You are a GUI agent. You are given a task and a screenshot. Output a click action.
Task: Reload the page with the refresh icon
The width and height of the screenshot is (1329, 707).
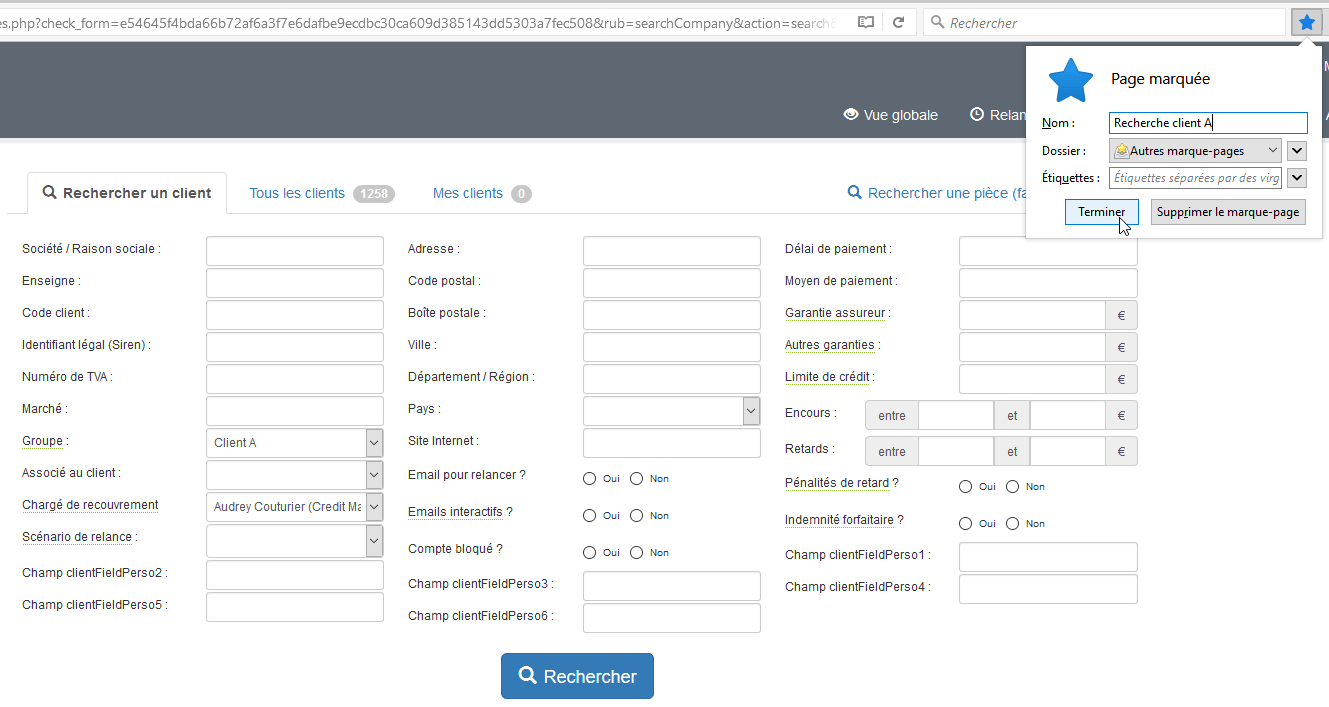(x=898, y=22)
